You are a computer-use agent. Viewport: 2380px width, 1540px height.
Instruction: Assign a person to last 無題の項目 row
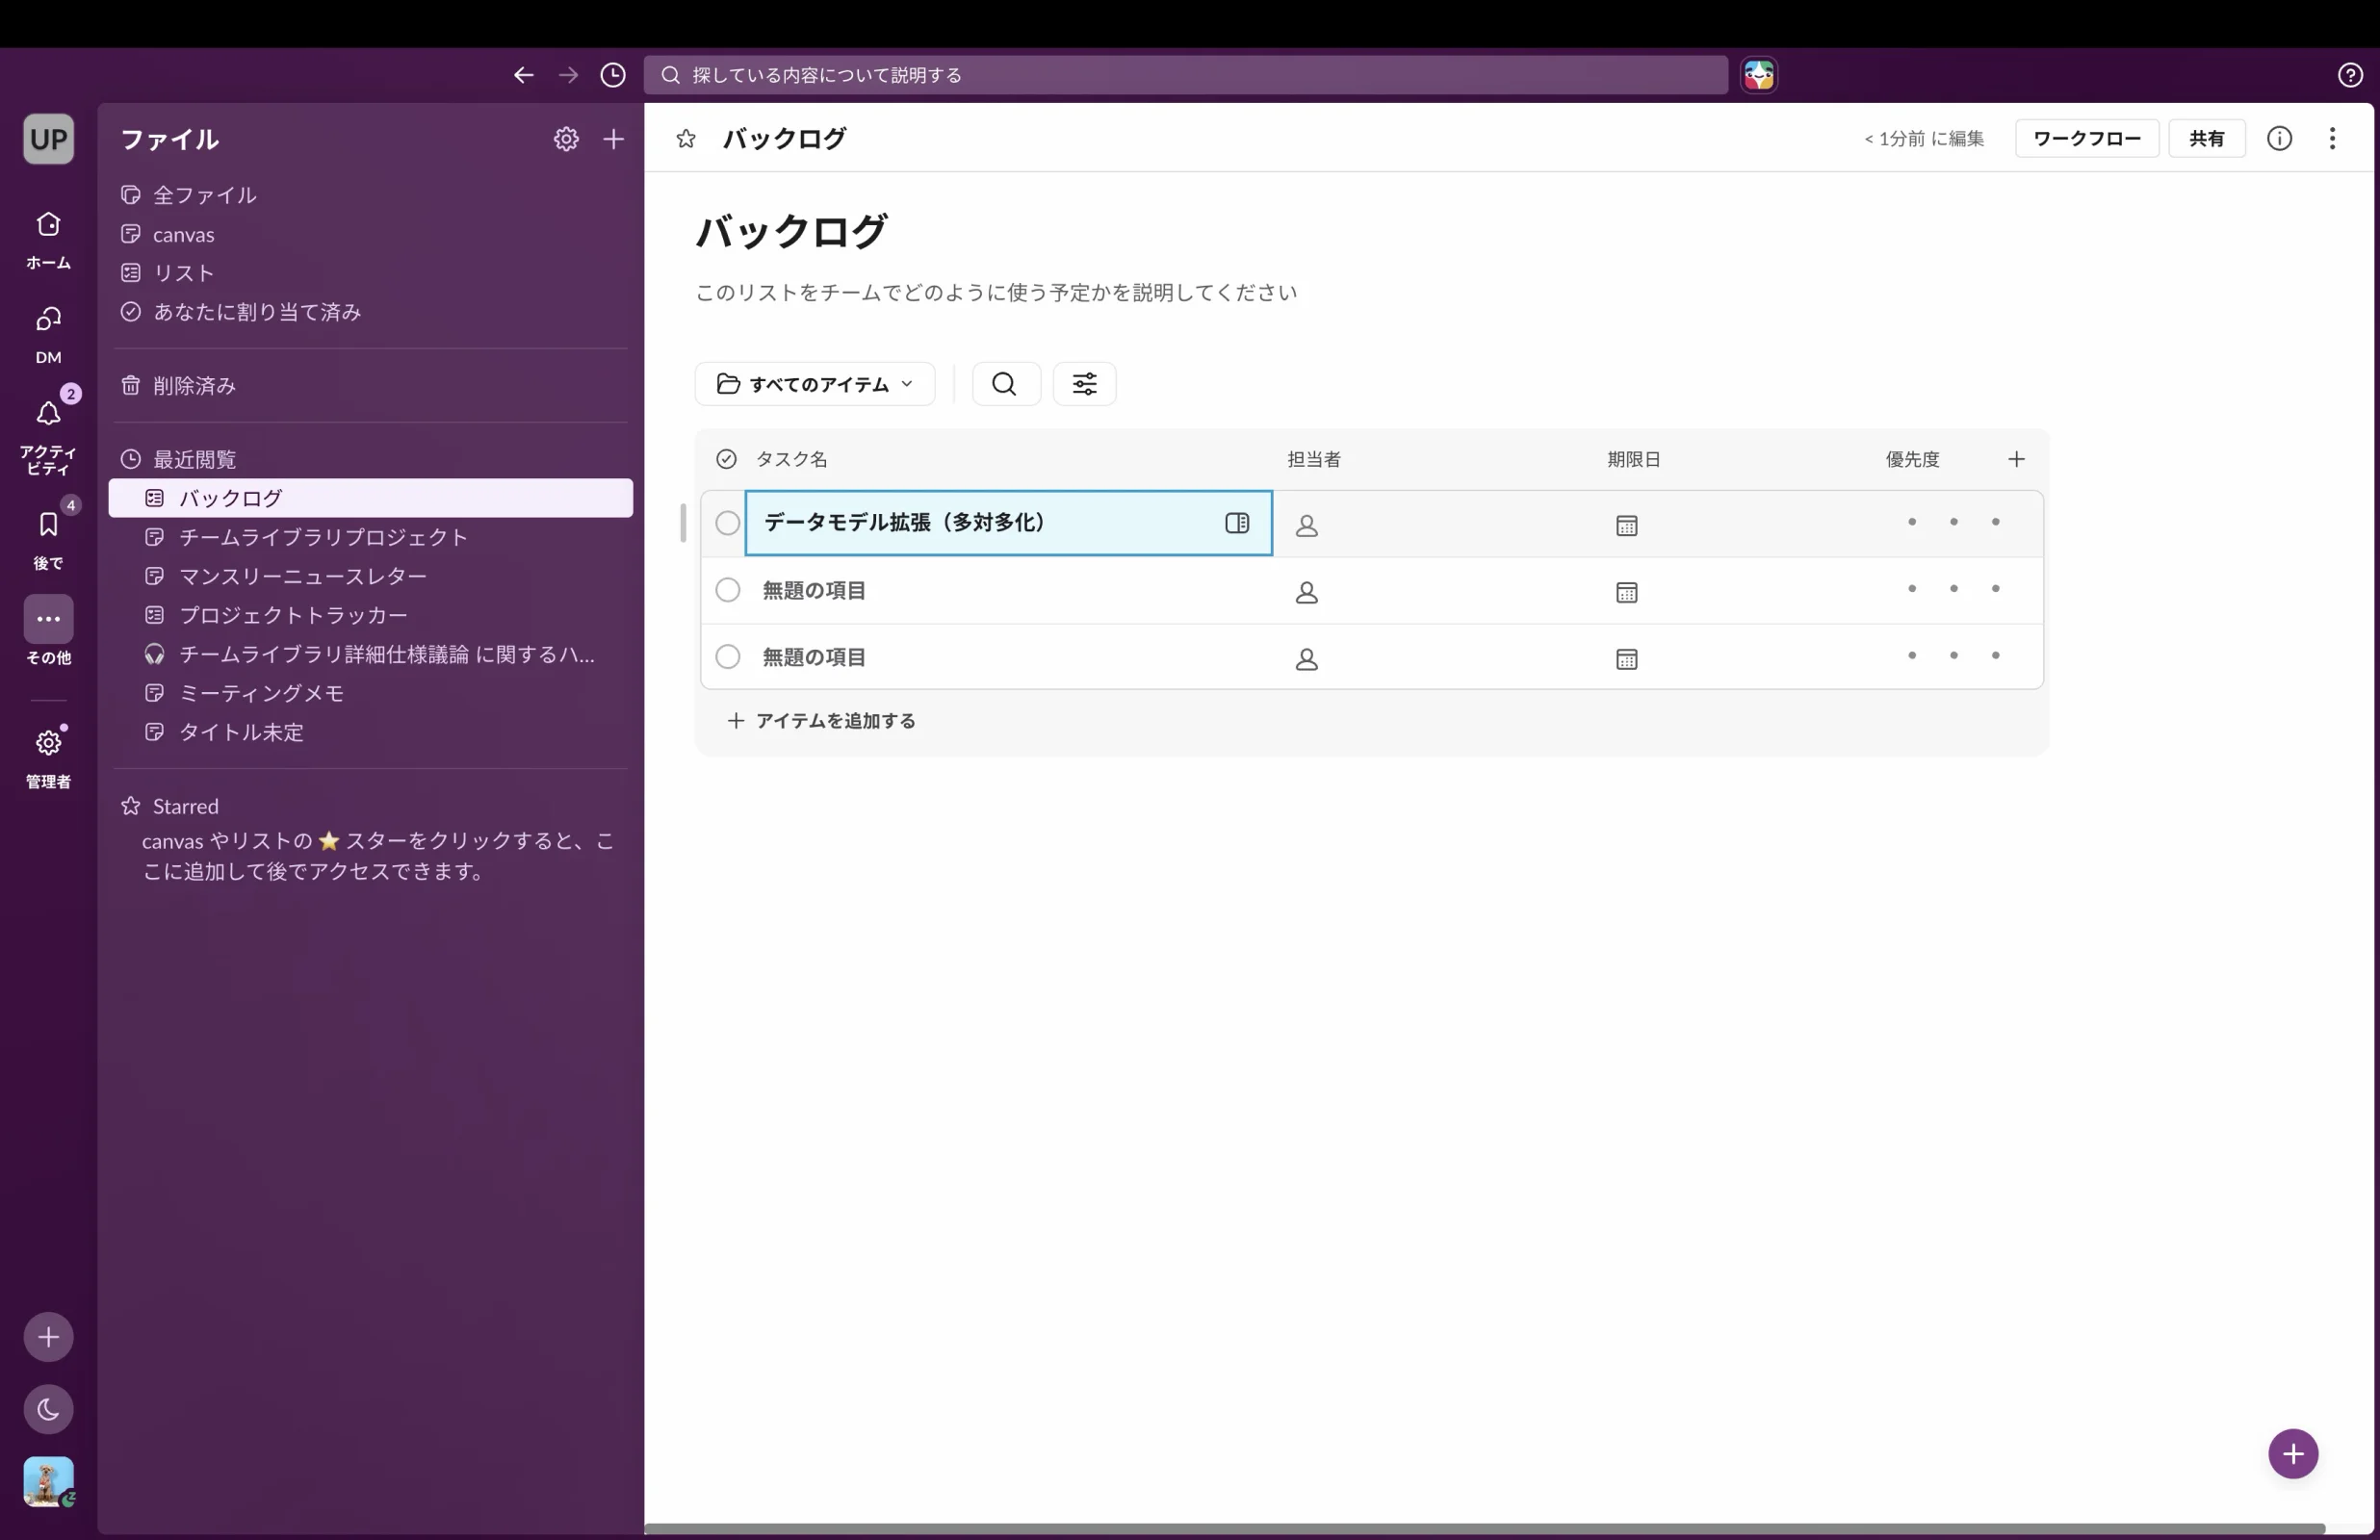click(x=1306, y=659)
